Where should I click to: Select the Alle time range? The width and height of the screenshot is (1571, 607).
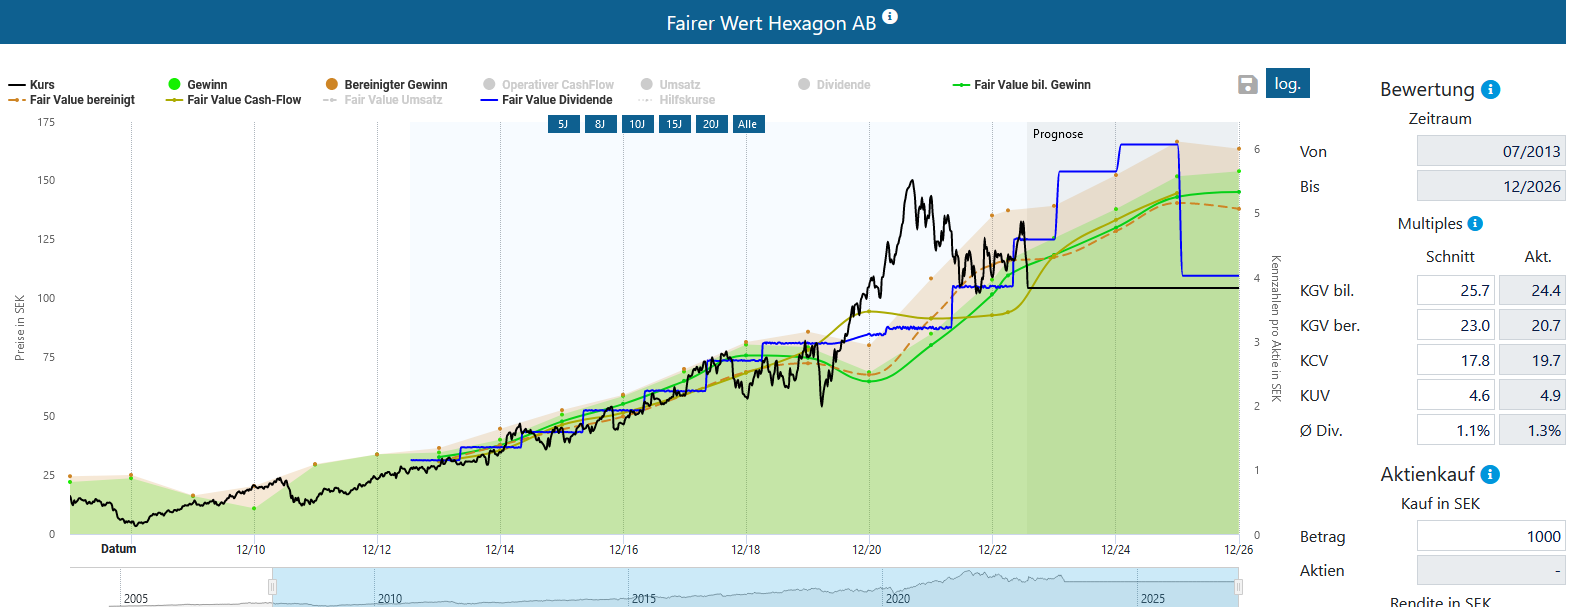(x=748, y=124)
